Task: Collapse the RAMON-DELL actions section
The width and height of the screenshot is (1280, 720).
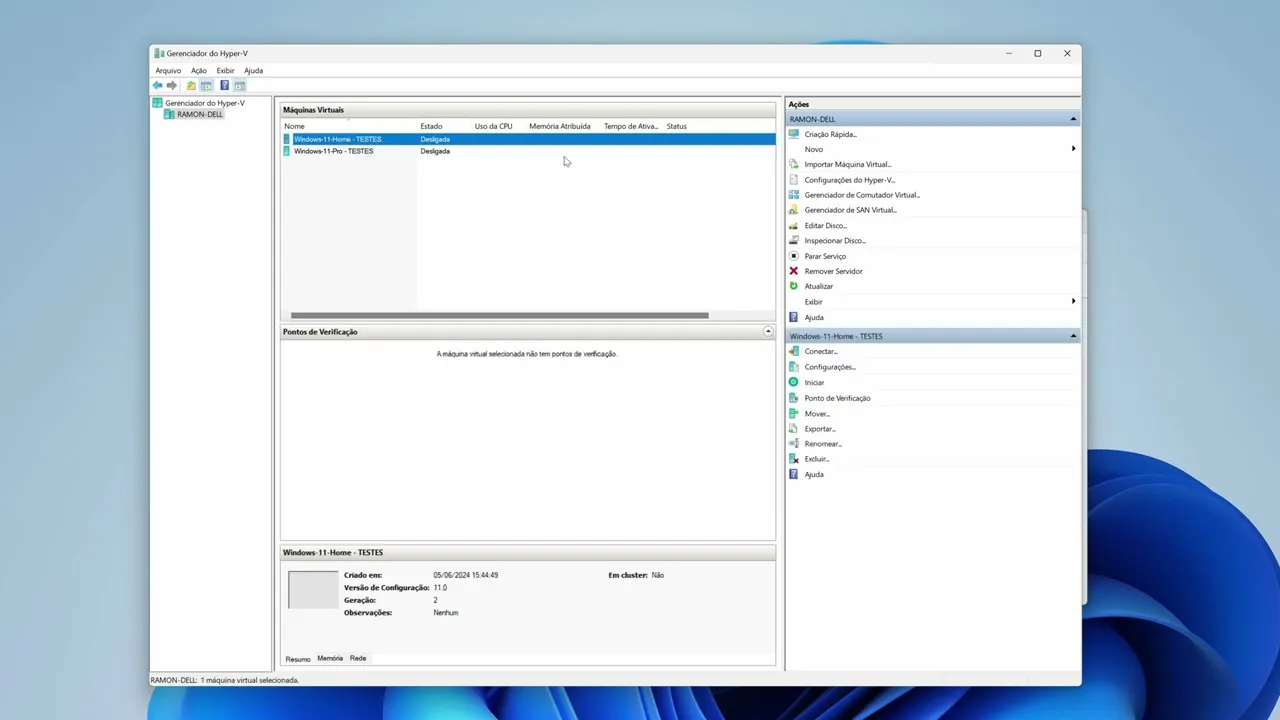Action: 1073,119
